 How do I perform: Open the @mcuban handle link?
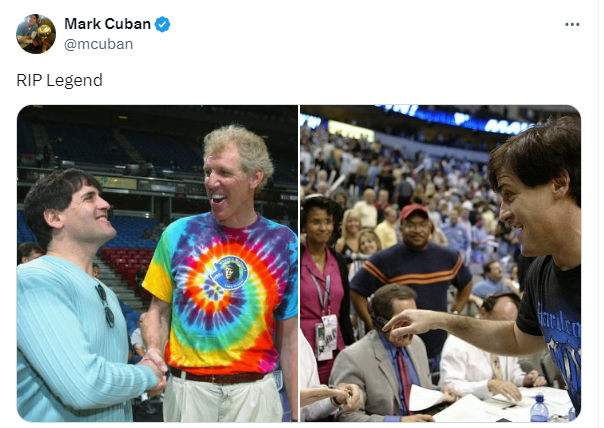99,44
